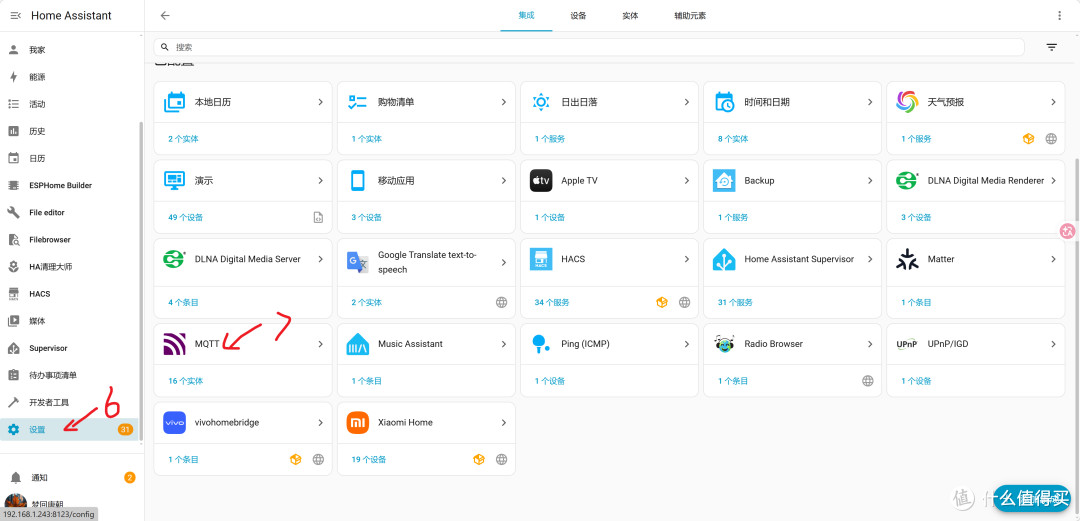The image size is (1080, 521).
Task: Expand the Music Assistant card chevron
Action: tap(503, 344)
